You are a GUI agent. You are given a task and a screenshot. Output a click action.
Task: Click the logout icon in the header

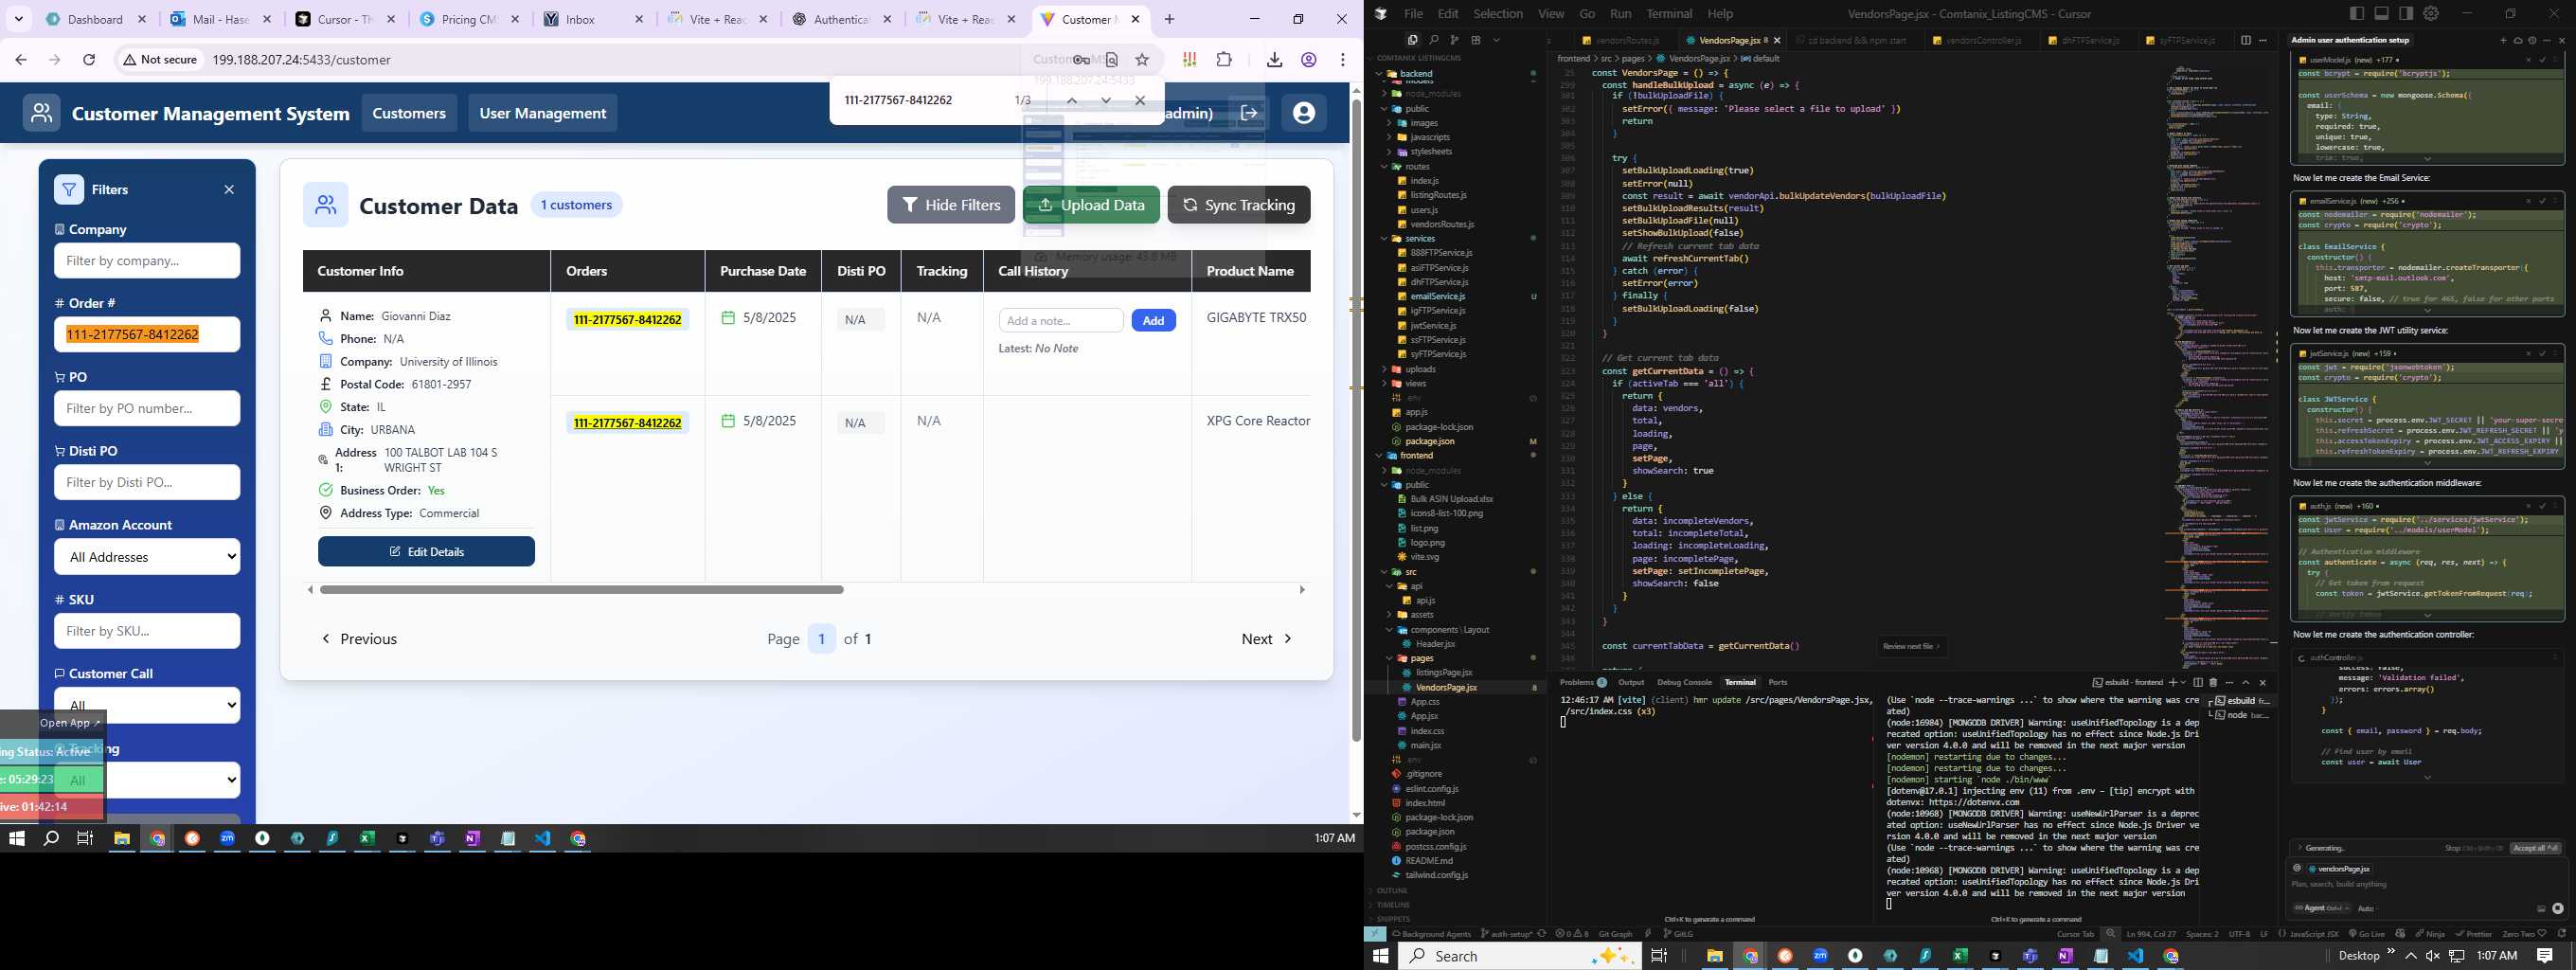click(x=1249, y=113)
